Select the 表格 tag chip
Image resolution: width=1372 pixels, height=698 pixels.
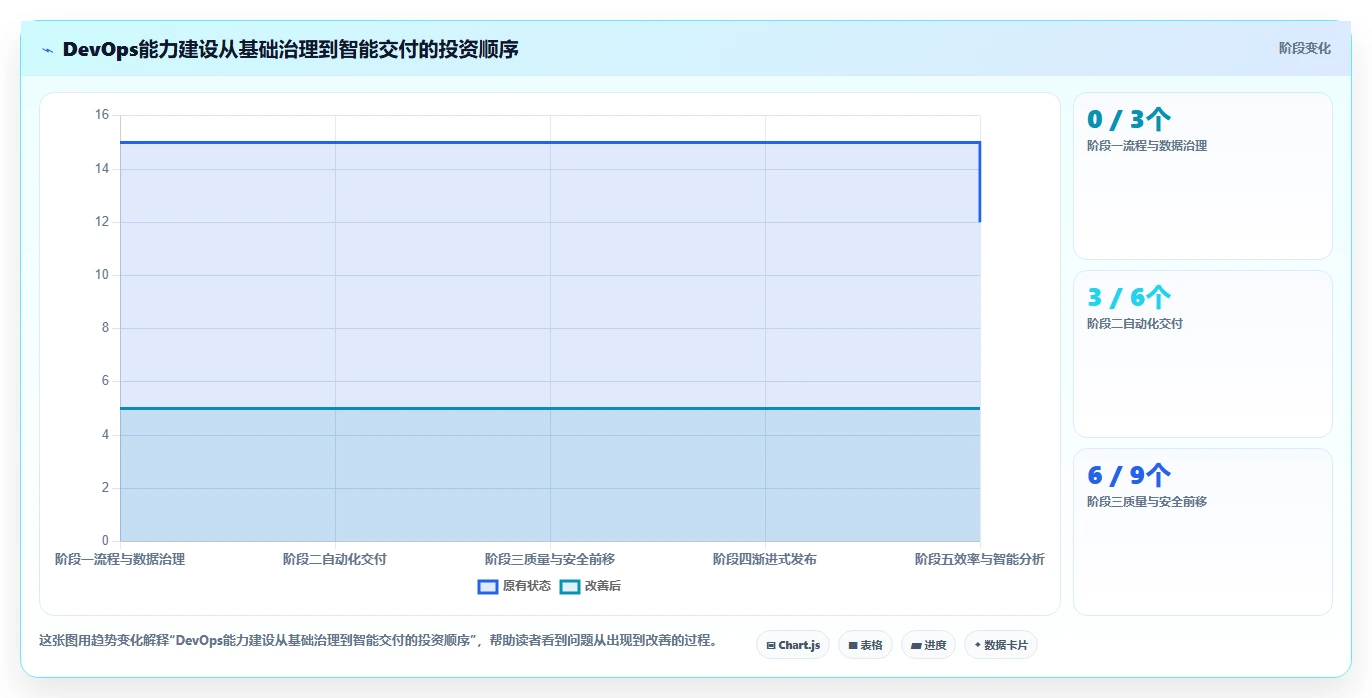[x=865, y=645]
